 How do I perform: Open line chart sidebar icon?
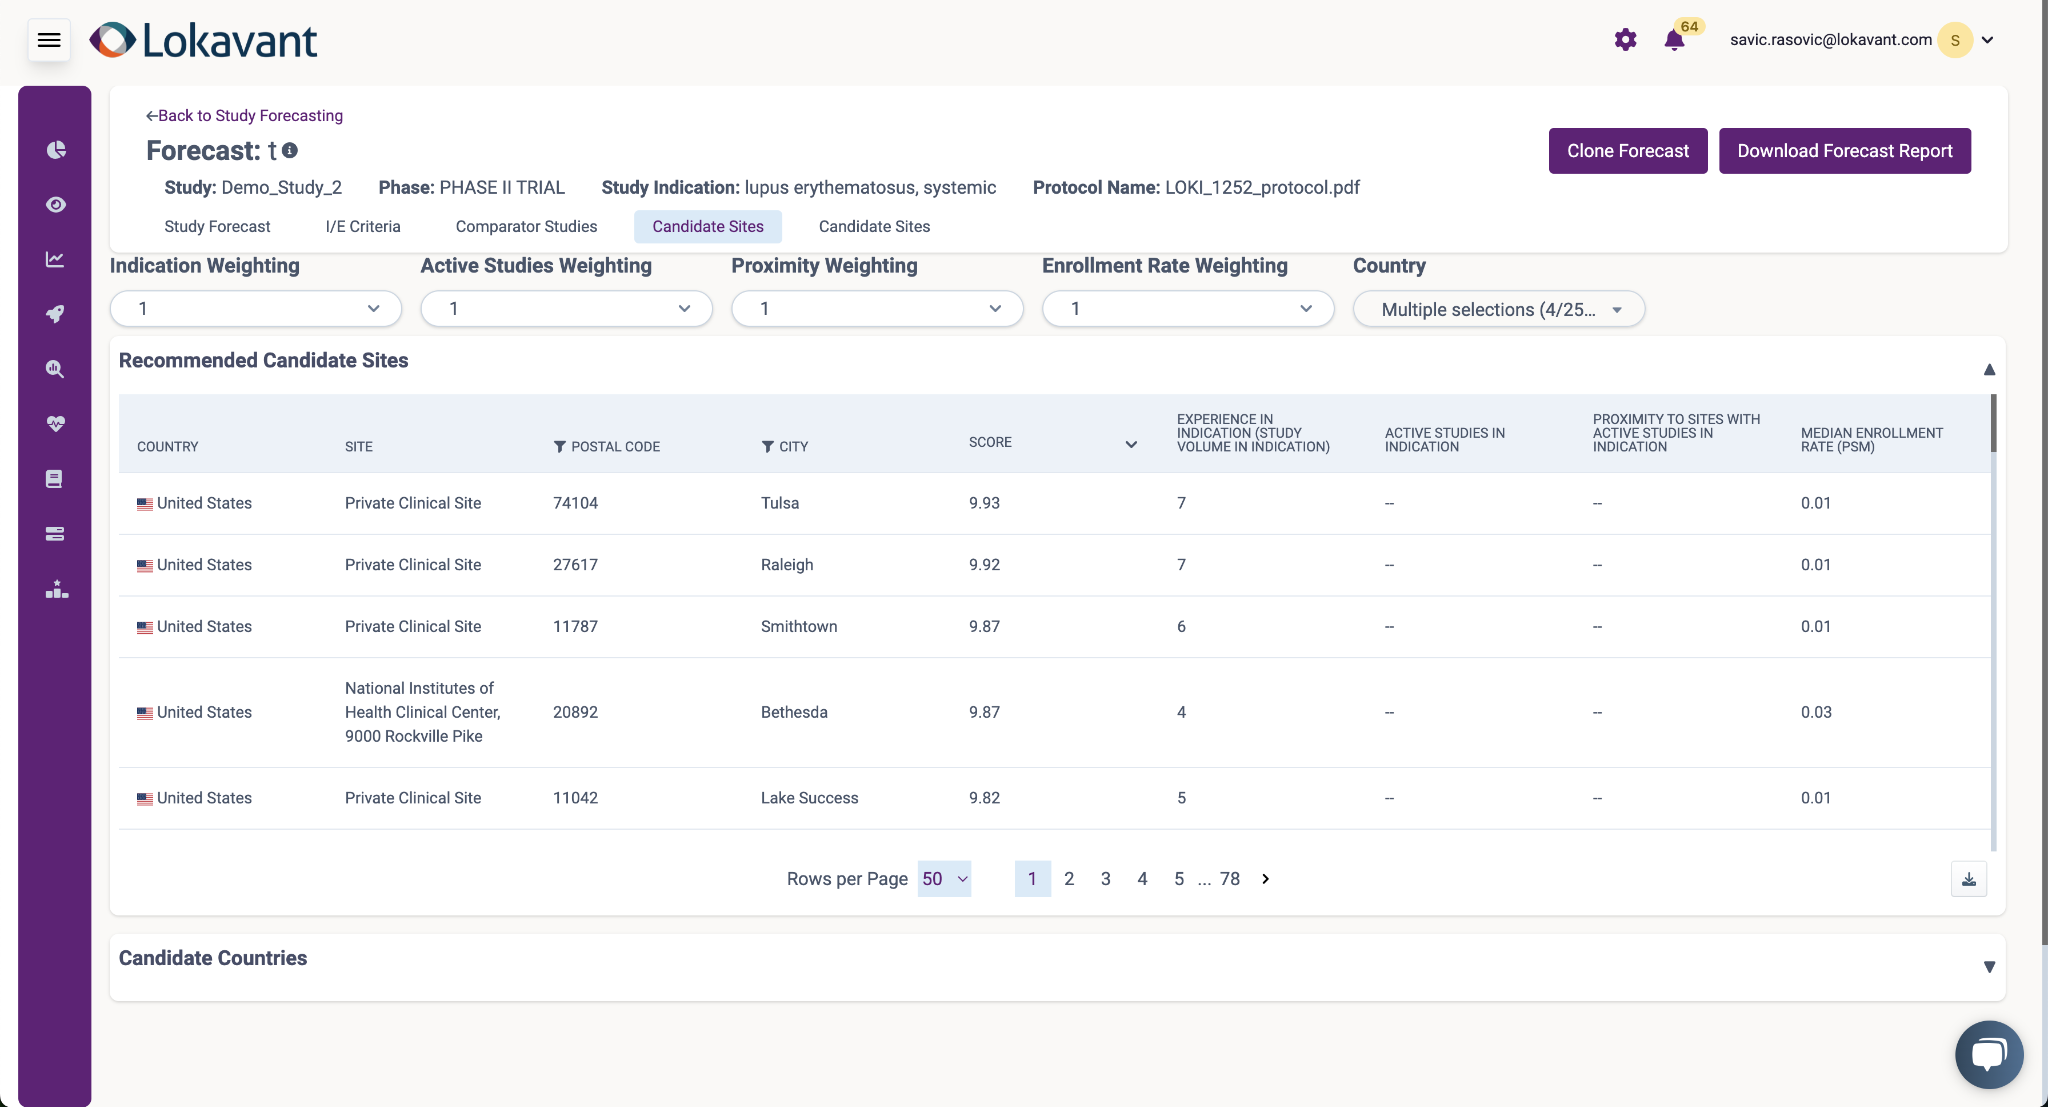tap(56, 260)
